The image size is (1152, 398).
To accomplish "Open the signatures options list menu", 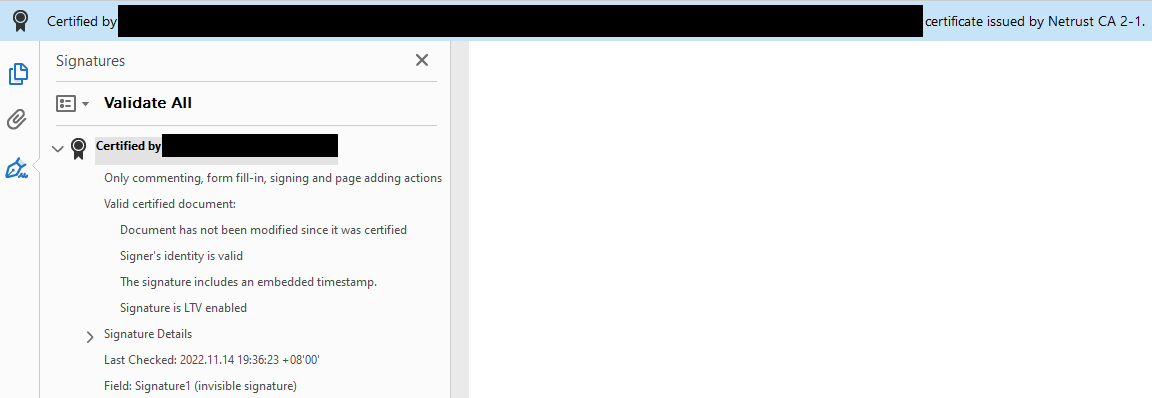I will pos(73,104).
